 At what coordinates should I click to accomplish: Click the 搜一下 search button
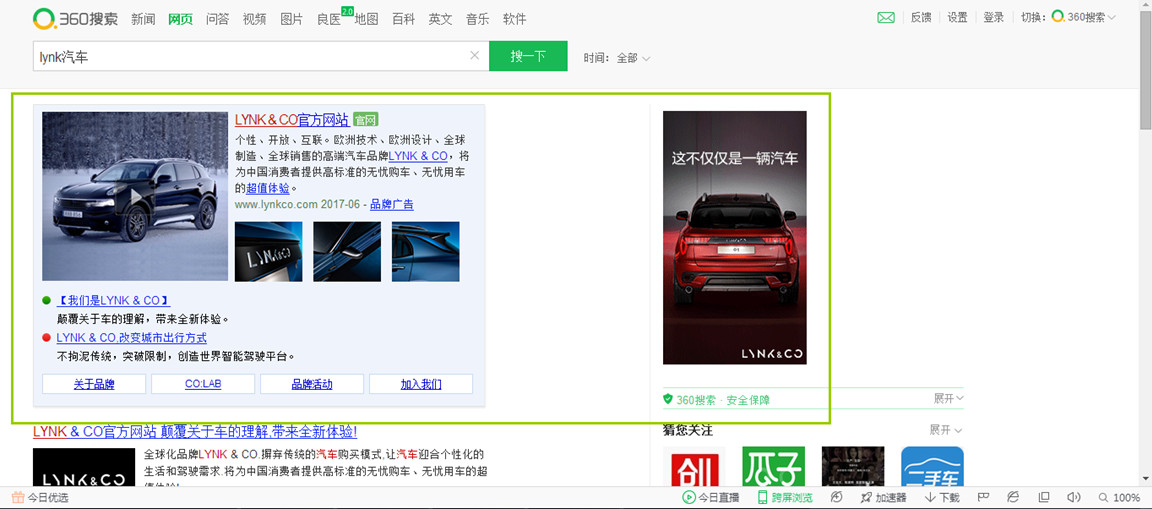click(x=528, y=56)
